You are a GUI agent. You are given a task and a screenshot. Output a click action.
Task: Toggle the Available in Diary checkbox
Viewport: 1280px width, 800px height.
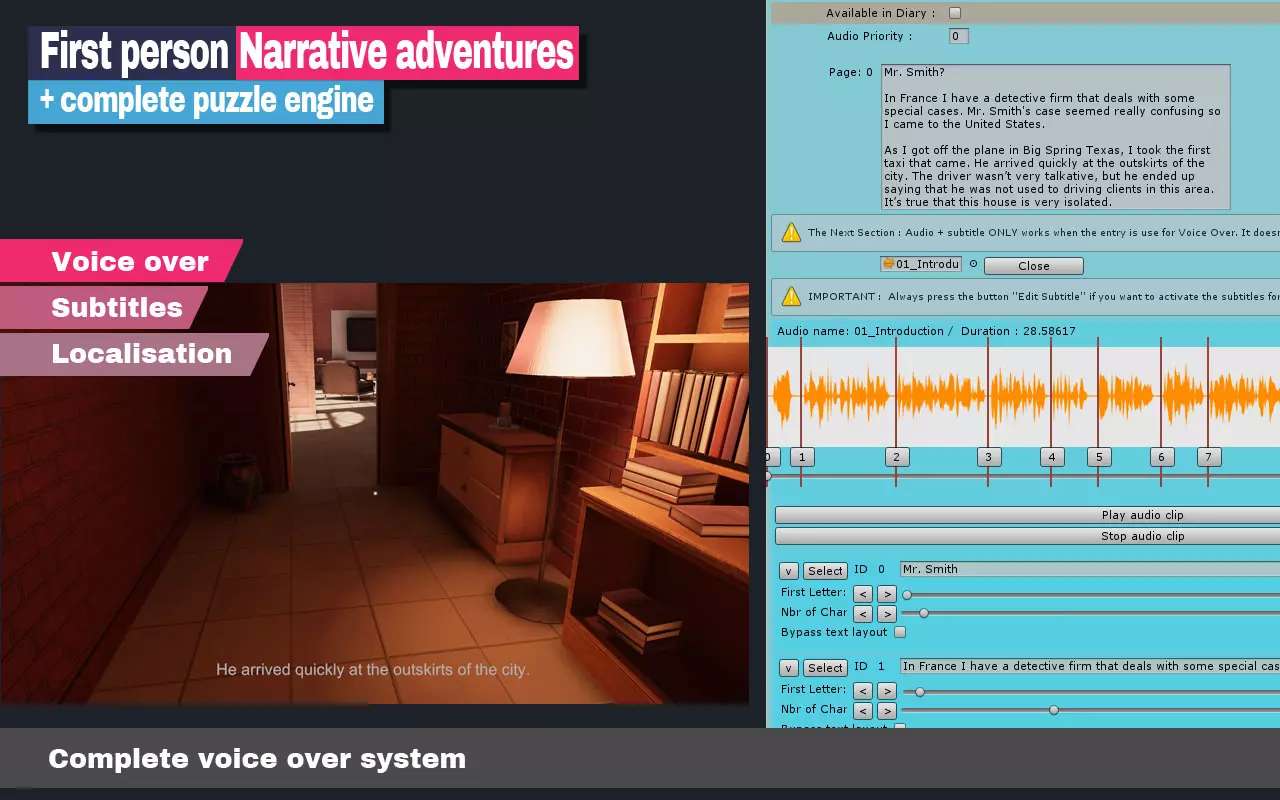pos(954,13)
